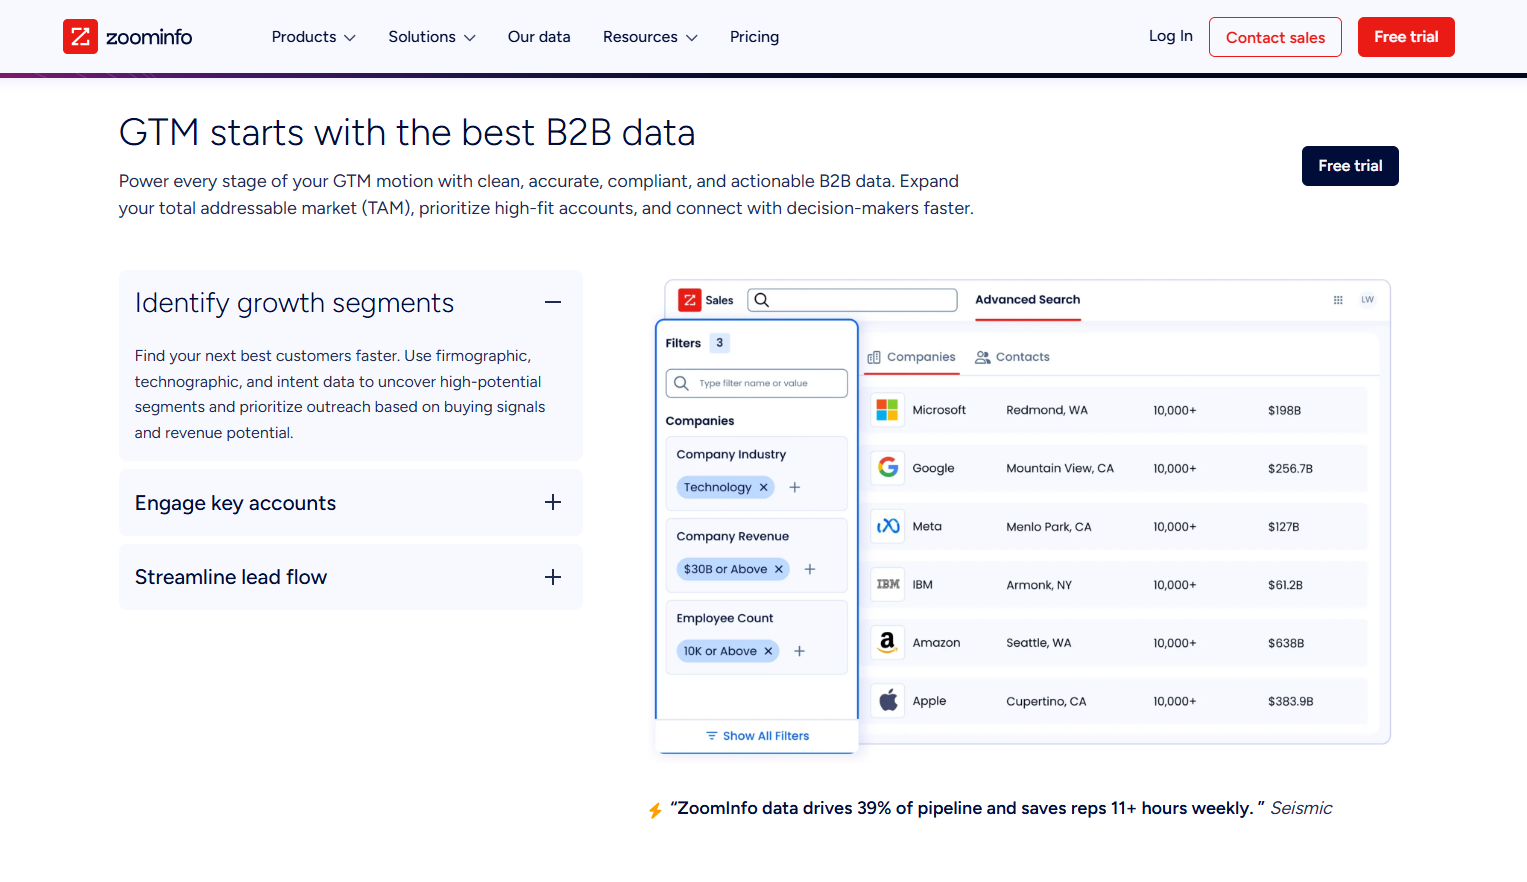Expand the Streamline lead flow section

pos(553,577)
